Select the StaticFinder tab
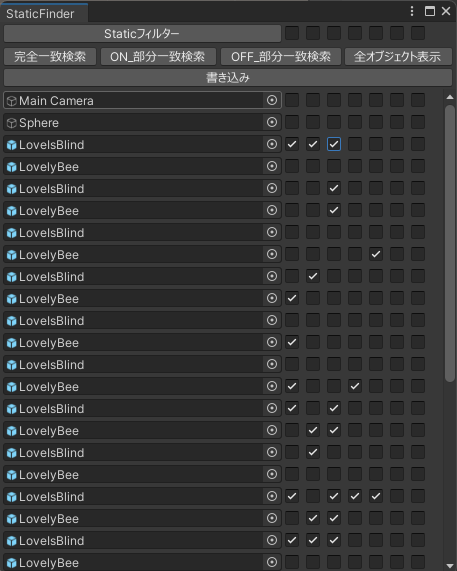 pyautogui.click(x=40, y=13)
